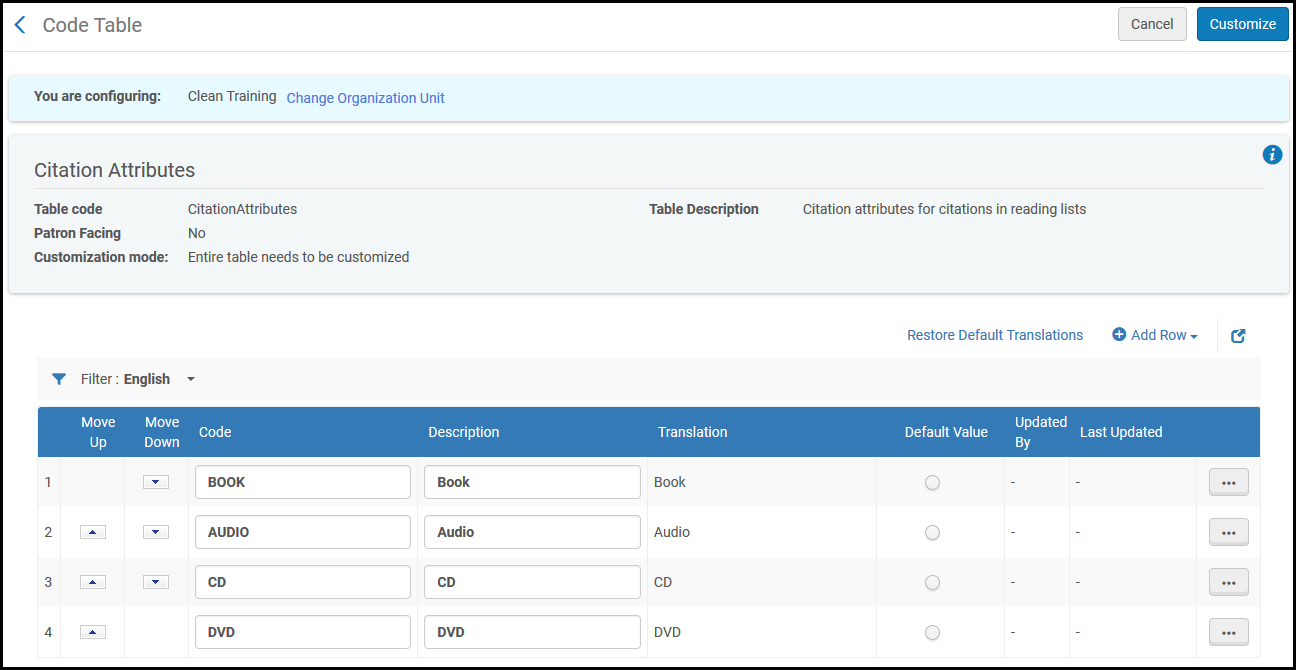Viewport: 1296px width, 670px height.
Task: Click the Customize button
Action: coord(1242,24)
